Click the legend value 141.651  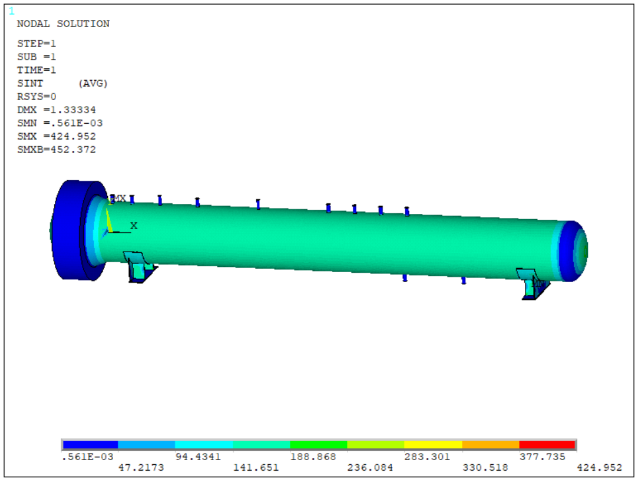(x=256, y=468)
